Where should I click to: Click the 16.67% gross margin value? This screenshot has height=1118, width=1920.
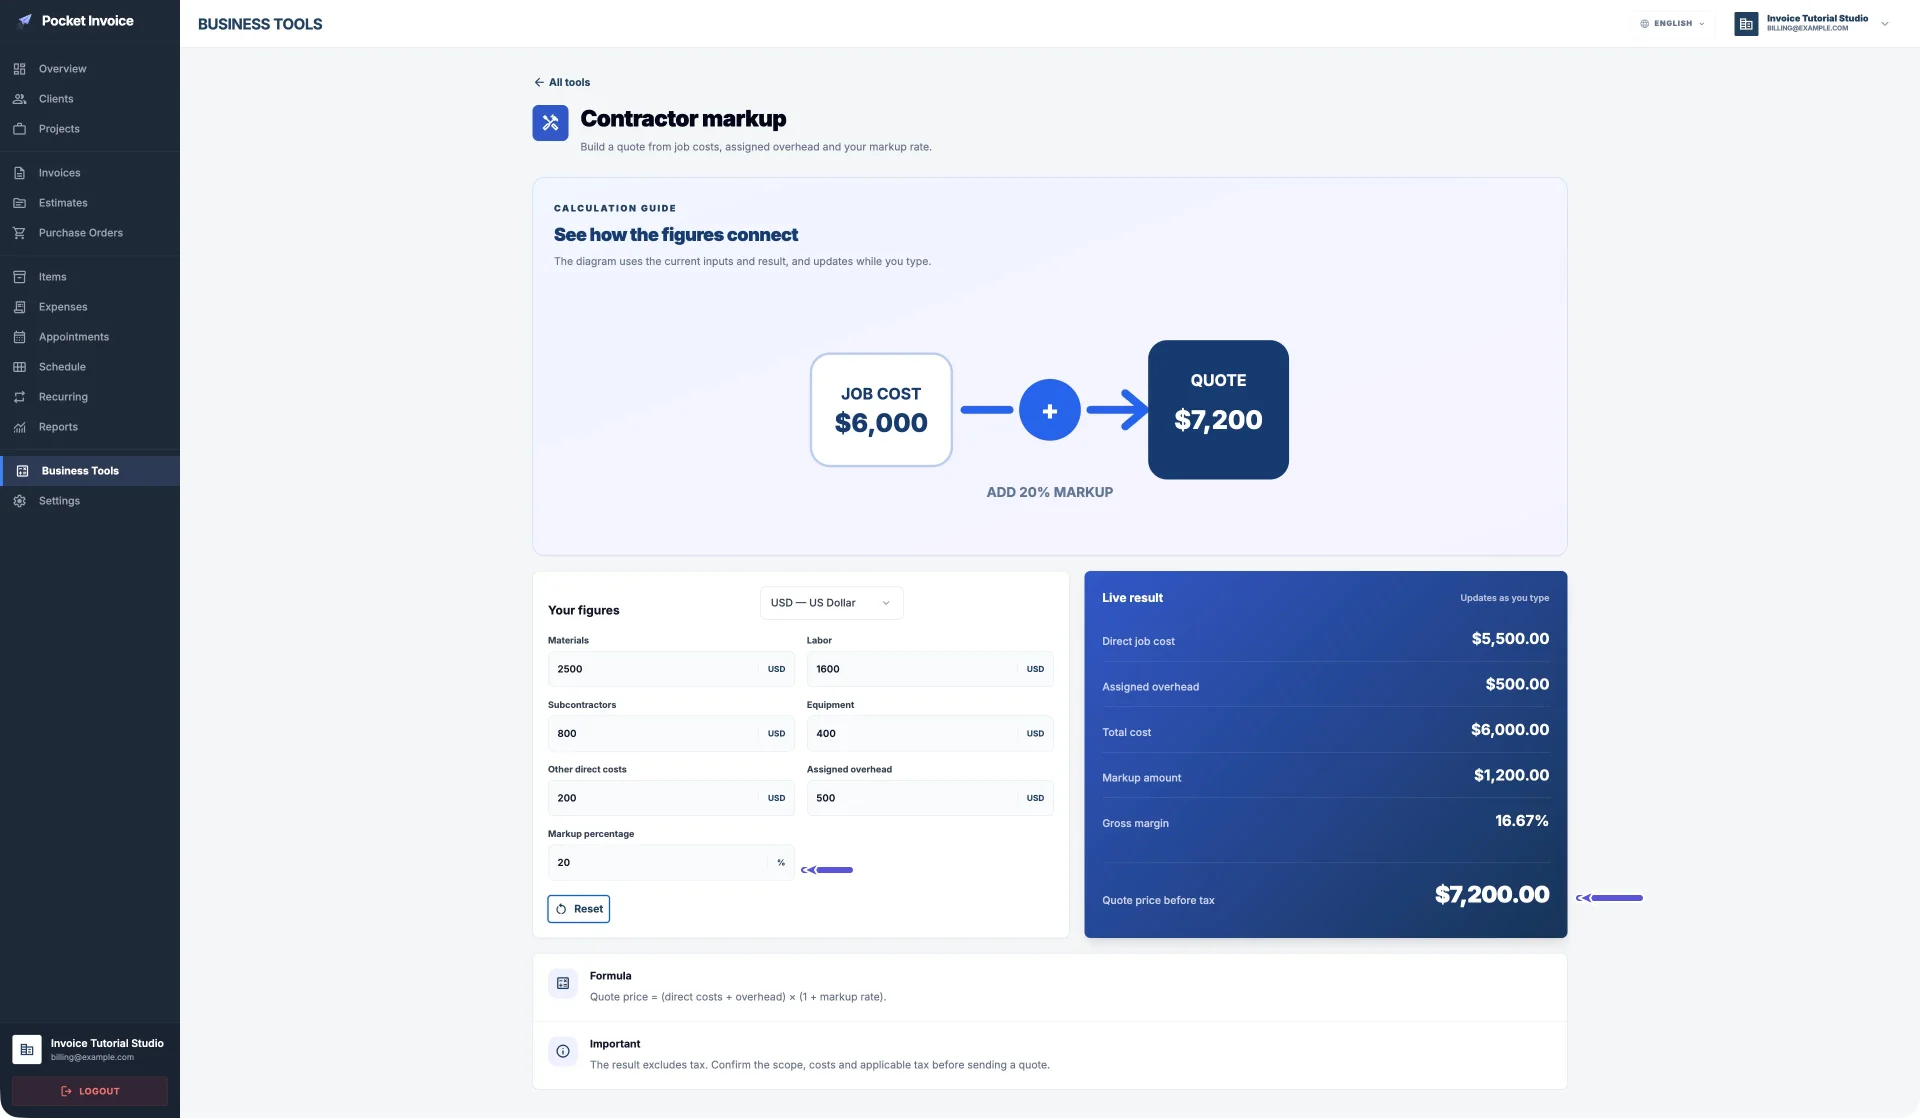coord(1522,821)
